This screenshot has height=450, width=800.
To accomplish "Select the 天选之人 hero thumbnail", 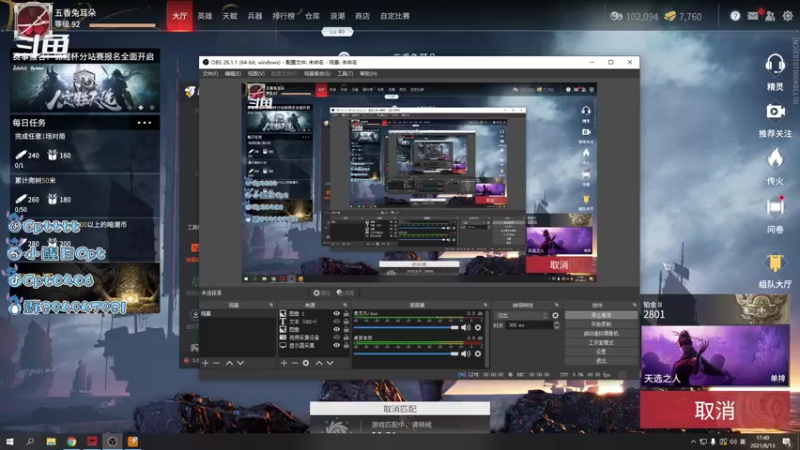I will tap(715, 356).
